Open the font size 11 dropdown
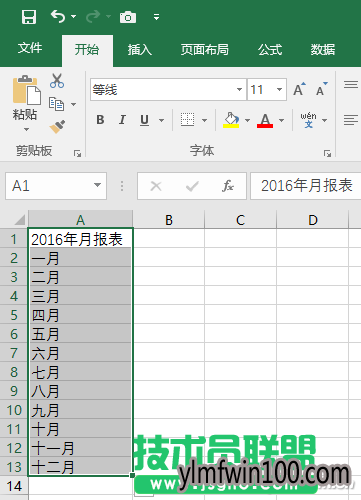This screenshot has width=361, height=500. point(279,89)
